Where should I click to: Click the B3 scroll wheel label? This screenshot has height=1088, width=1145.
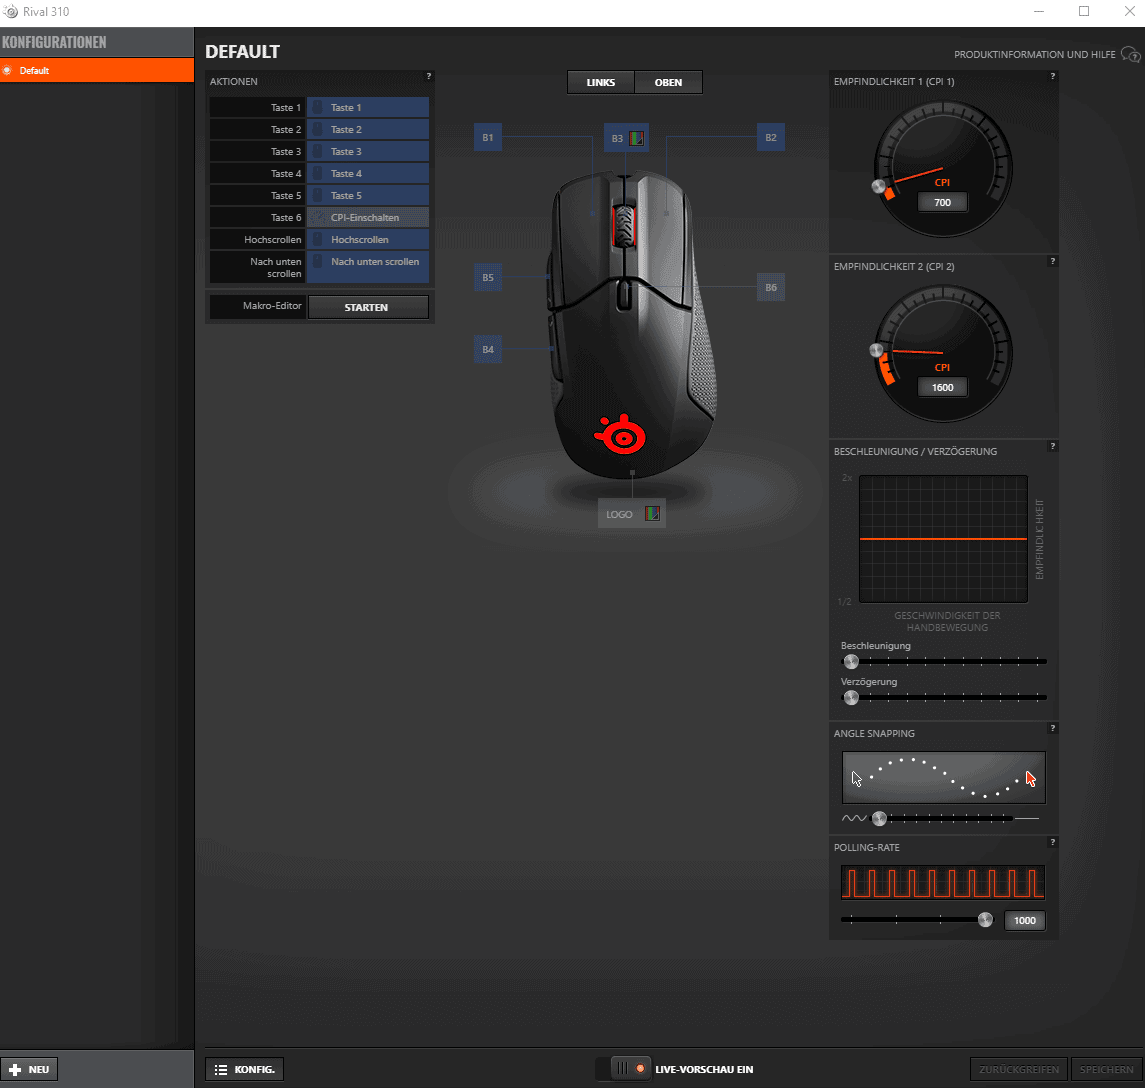[x=618, y=138]
